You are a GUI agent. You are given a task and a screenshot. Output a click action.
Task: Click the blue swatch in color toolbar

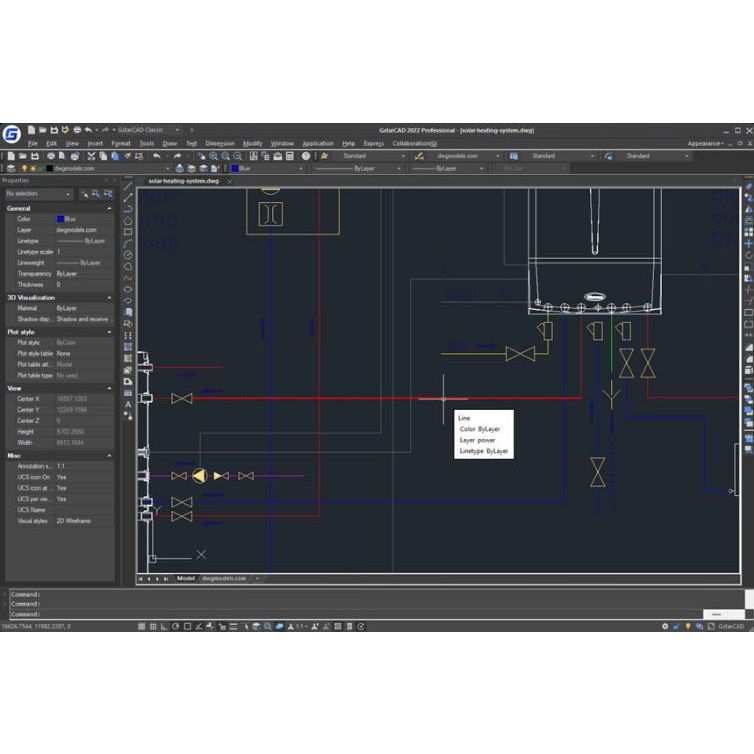(235, 168)
